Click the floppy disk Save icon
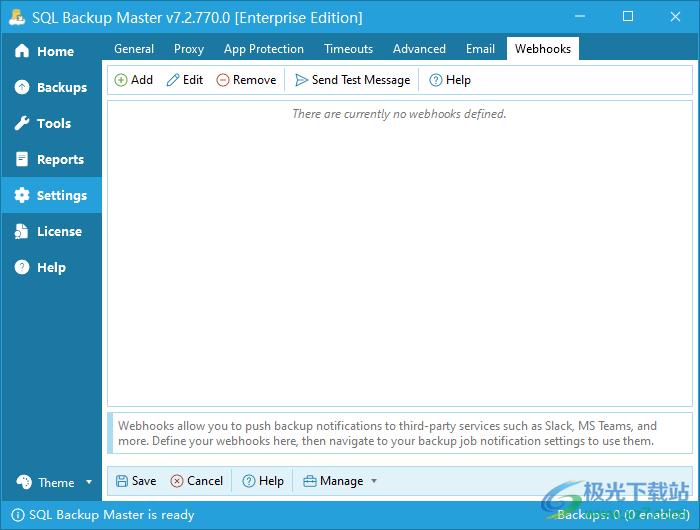Viewport: 700px width, 530px height. (122, 481)
